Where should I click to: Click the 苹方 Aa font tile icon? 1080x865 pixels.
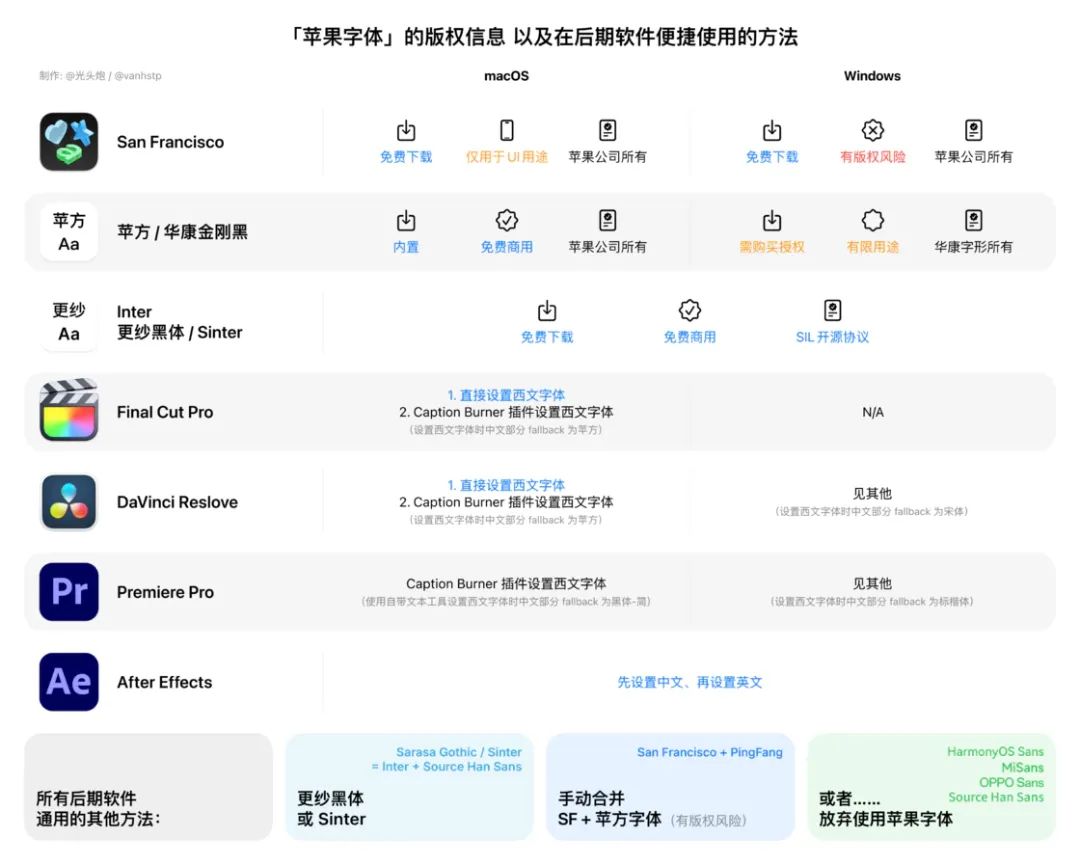pyautogui.click(x=69, y=232)
